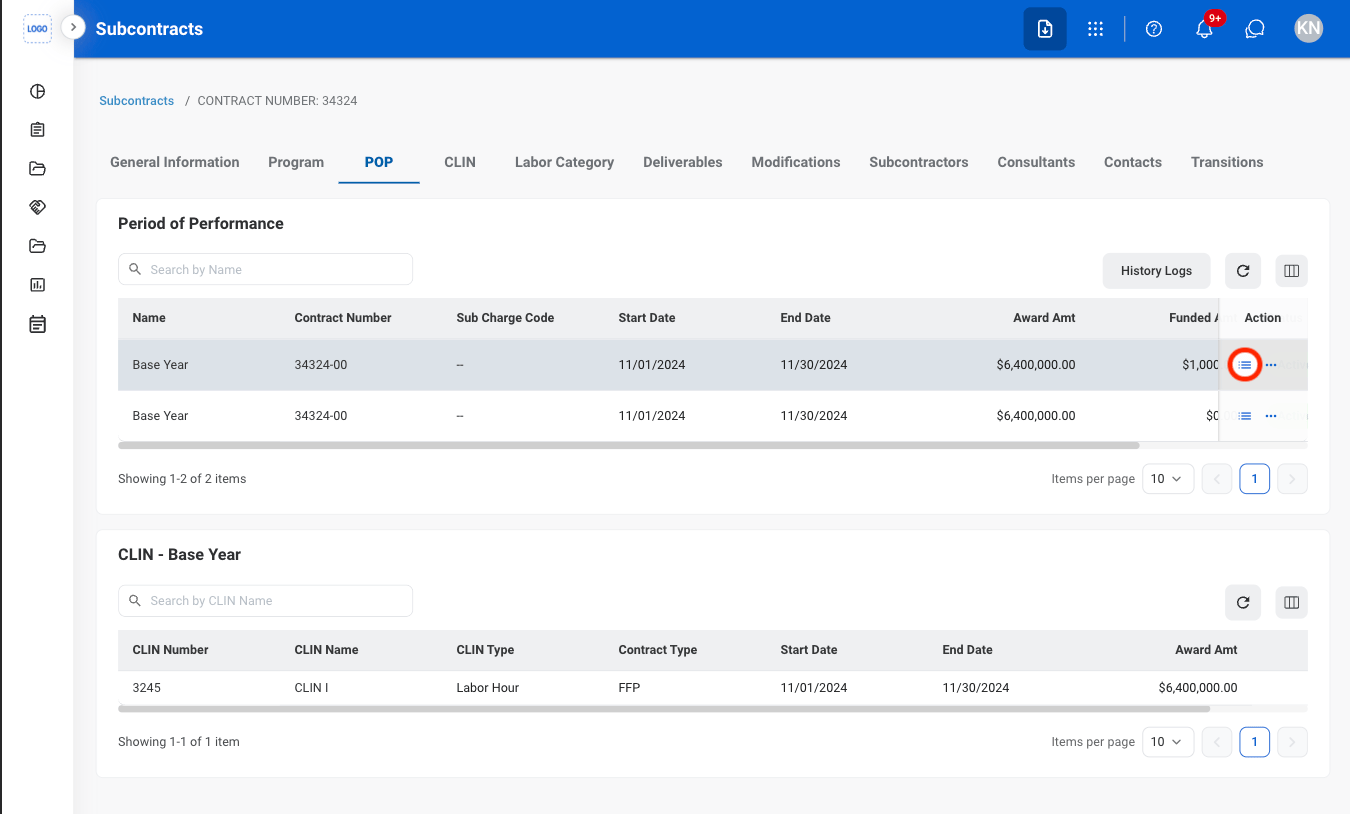View notifications via the bell icon
1350x814 pixels.
1204,29
